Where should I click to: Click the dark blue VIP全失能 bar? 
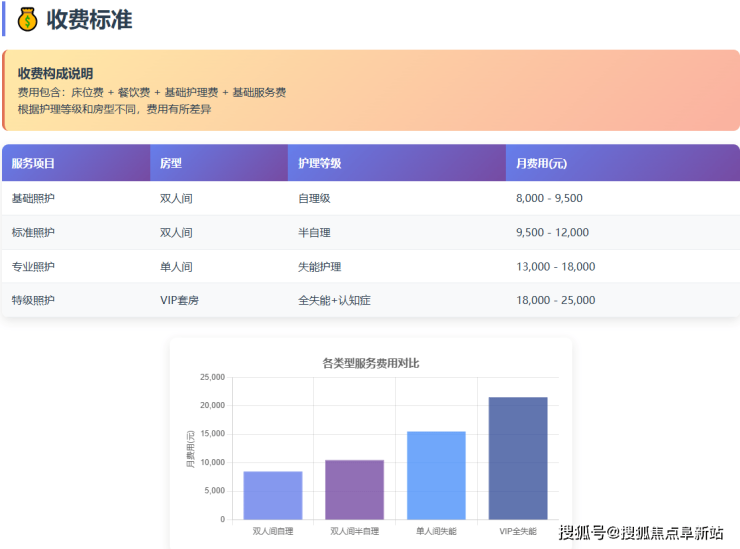coord(518,458)
